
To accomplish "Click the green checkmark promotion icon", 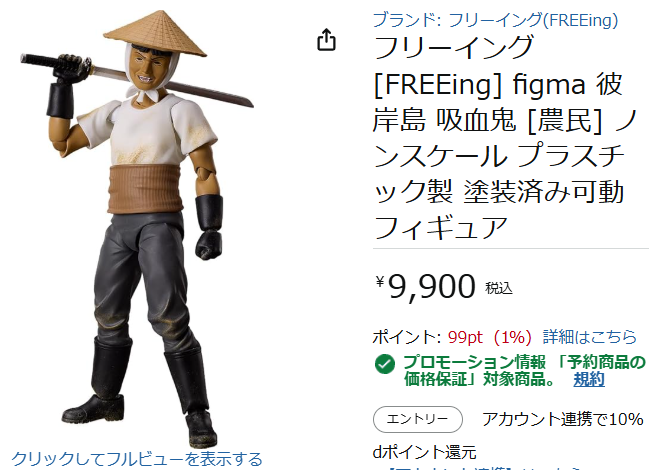I will tap(385, 364).
